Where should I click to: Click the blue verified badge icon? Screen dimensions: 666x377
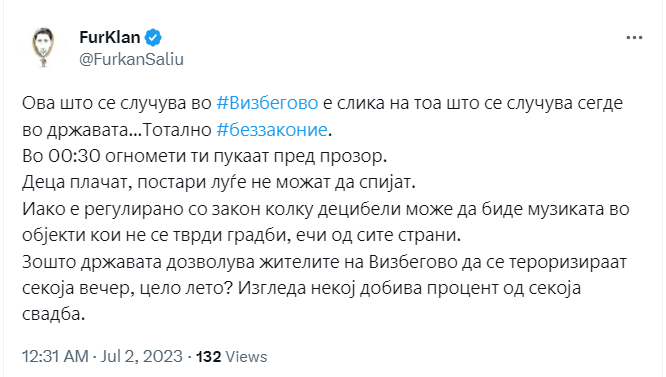point(153,38)
